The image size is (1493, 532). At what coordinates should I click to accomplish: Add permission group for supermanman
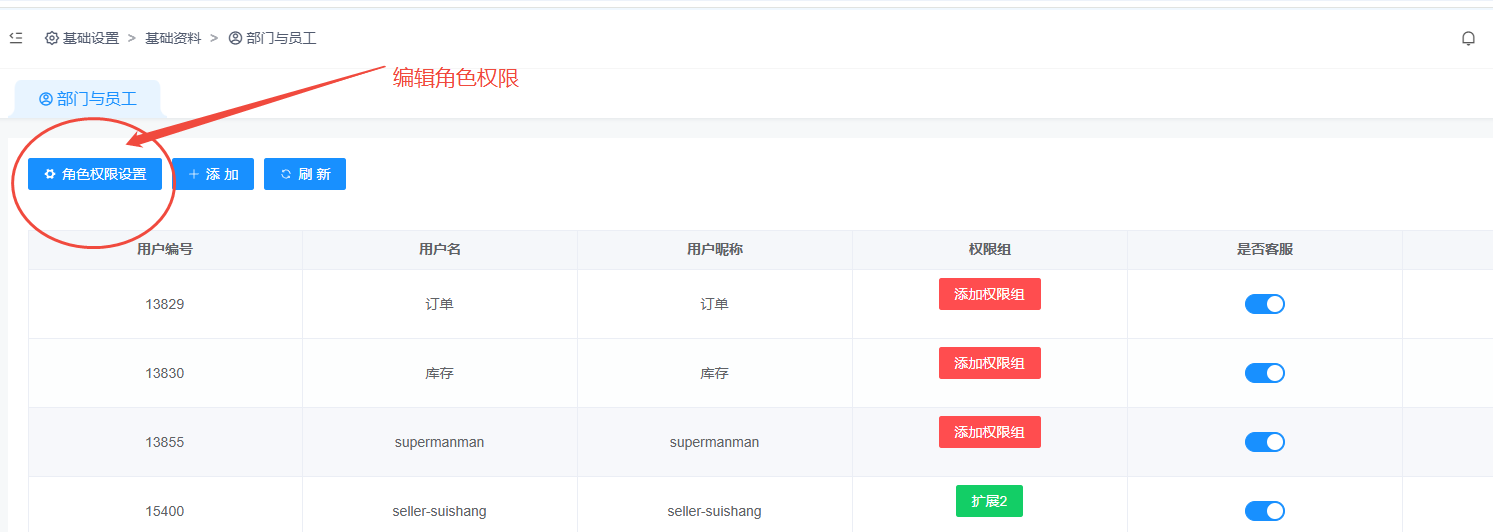(989, 432)
